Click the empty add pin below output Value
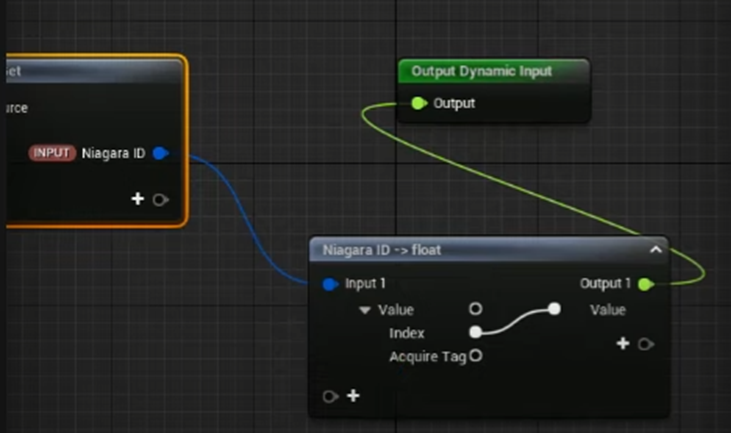731x433 pixels. [646, 344]
